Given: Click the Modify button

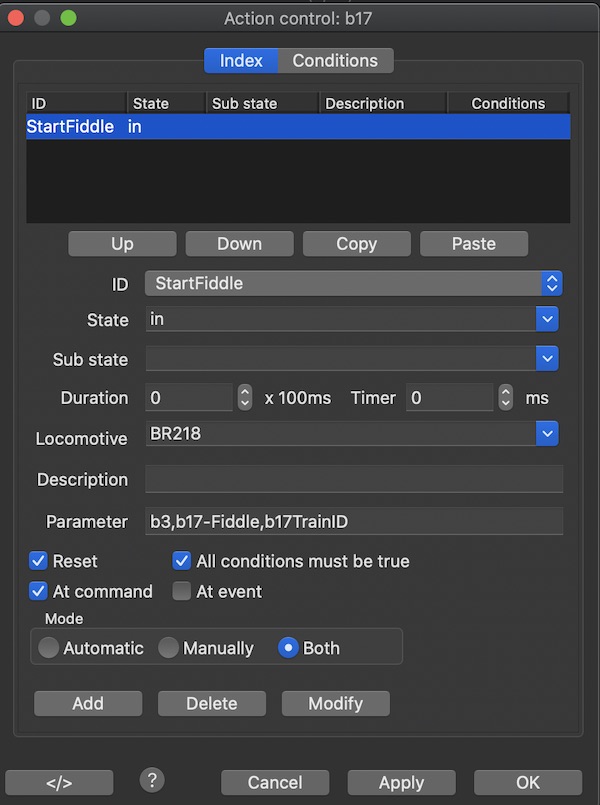Looking at the screenshot, I should click(x=335, y=703).
